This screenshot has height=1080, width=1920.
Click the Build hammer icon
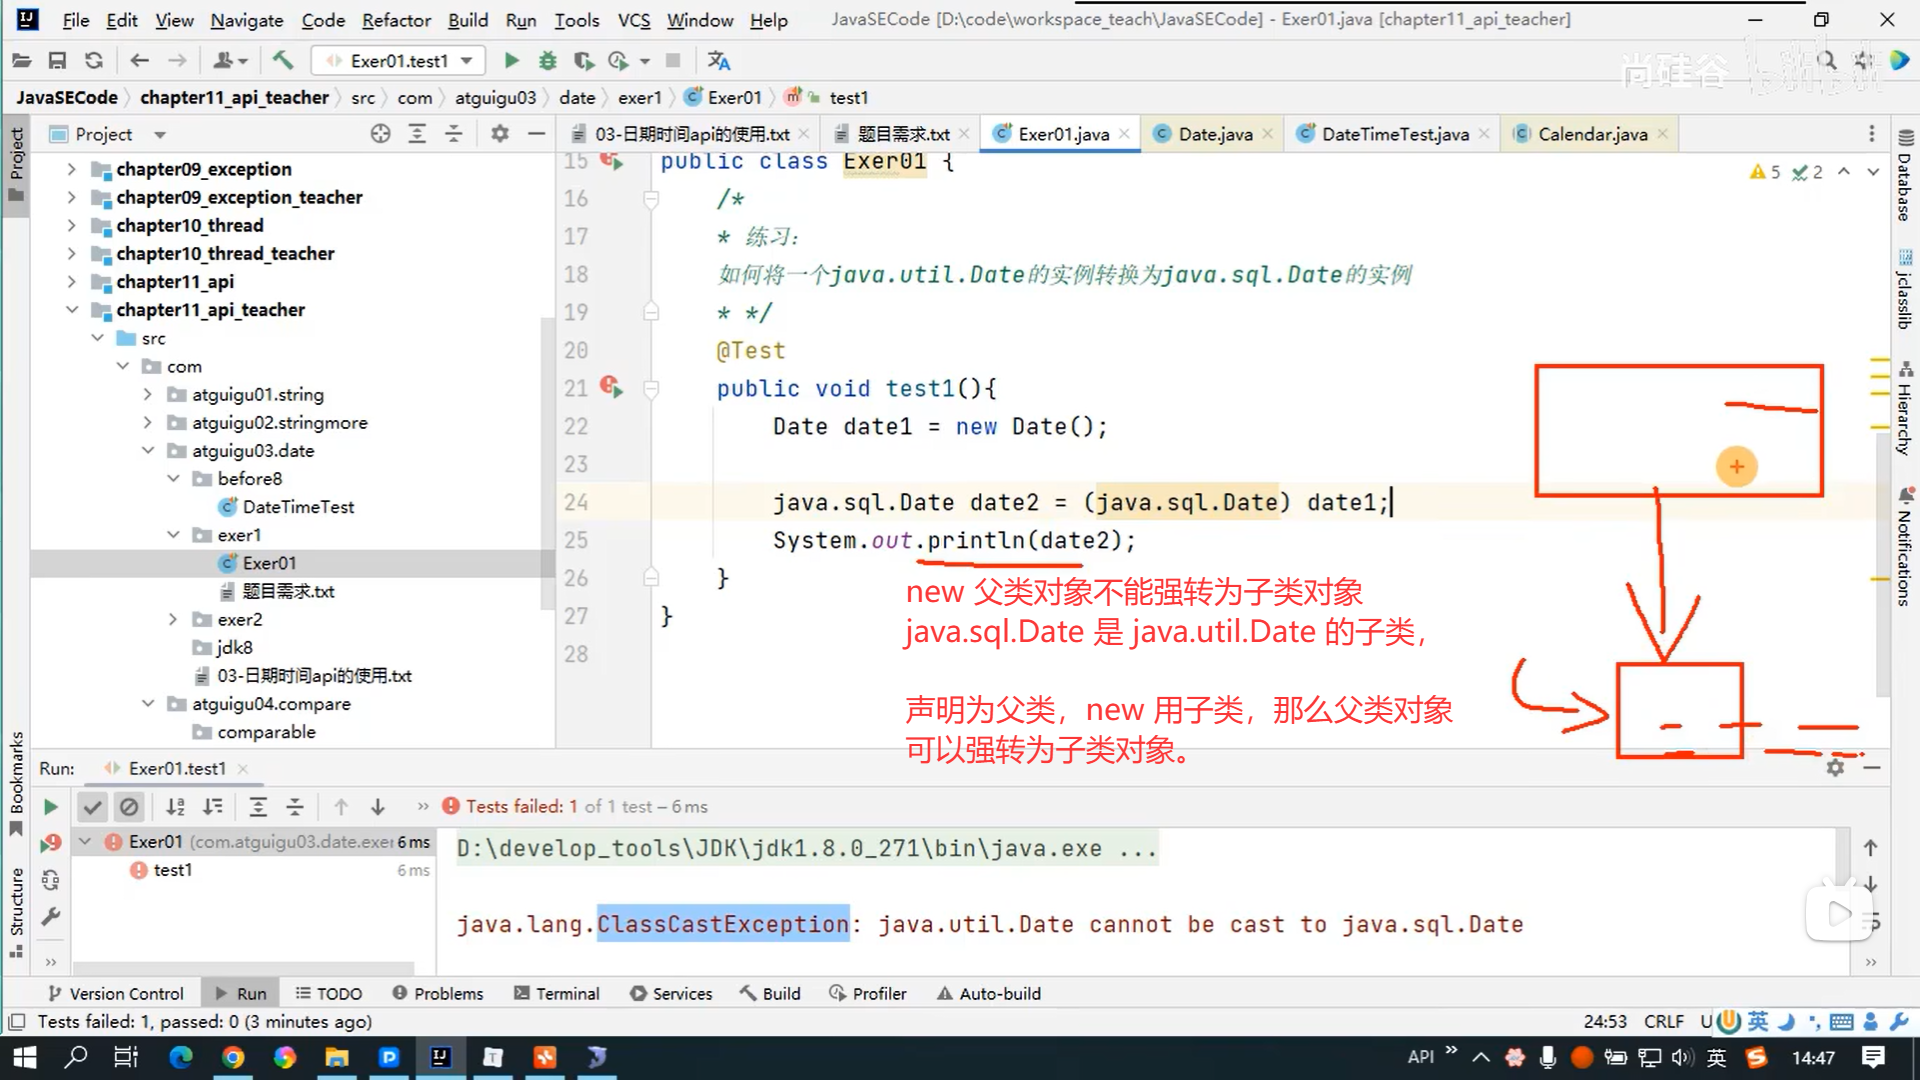click(283, 61)
